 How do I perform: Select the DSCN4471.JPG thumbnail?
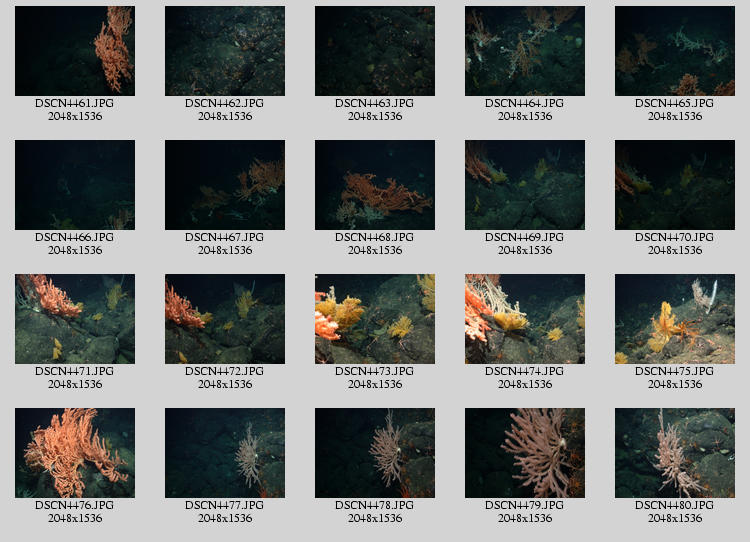pos(75,319)
